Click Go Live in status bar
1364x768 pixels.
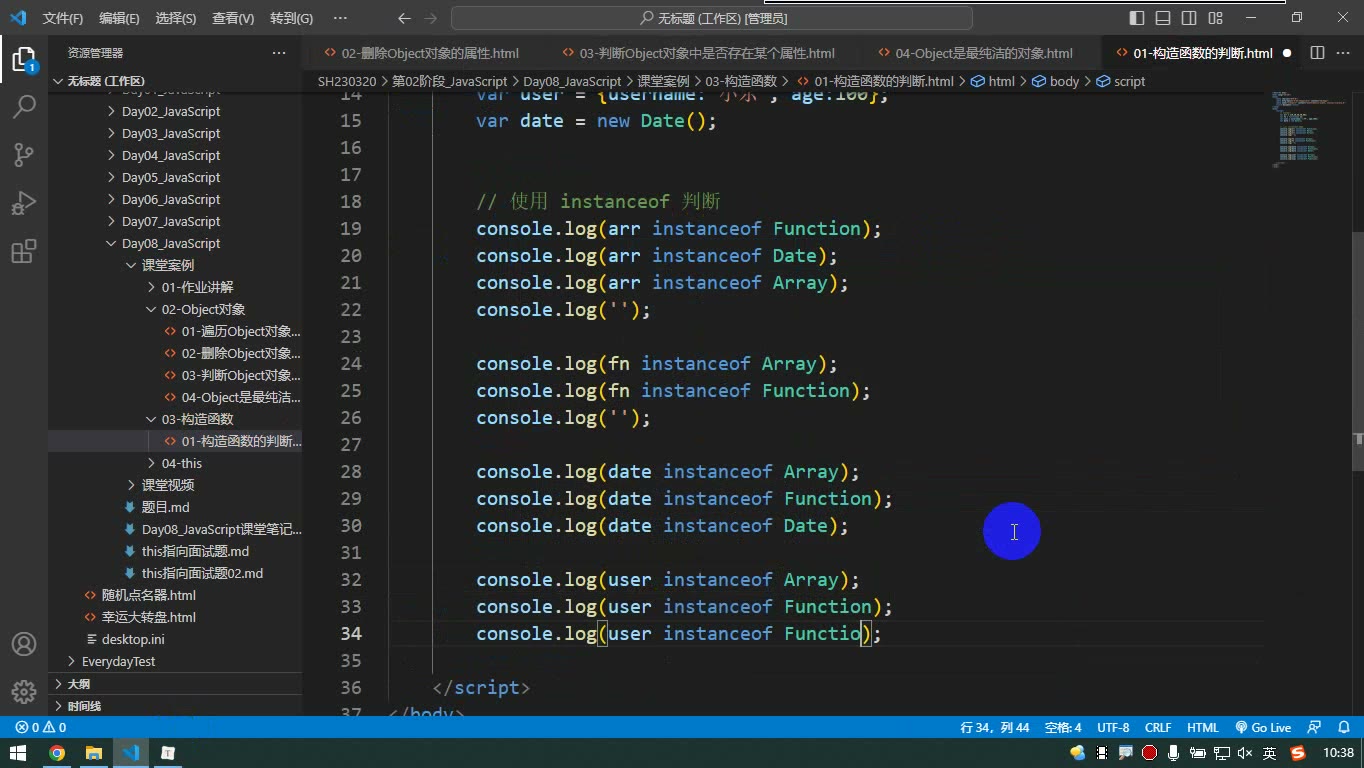[1263, 728]
